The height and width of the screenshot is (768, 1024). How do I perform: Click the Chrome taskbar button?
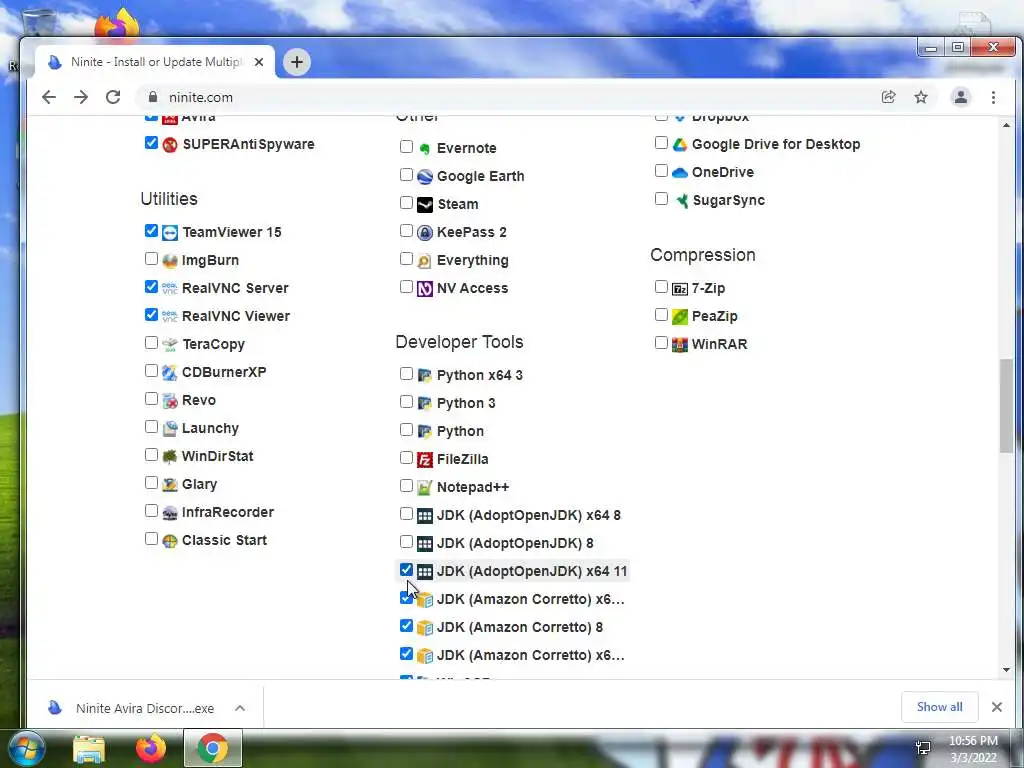(213, 748)
